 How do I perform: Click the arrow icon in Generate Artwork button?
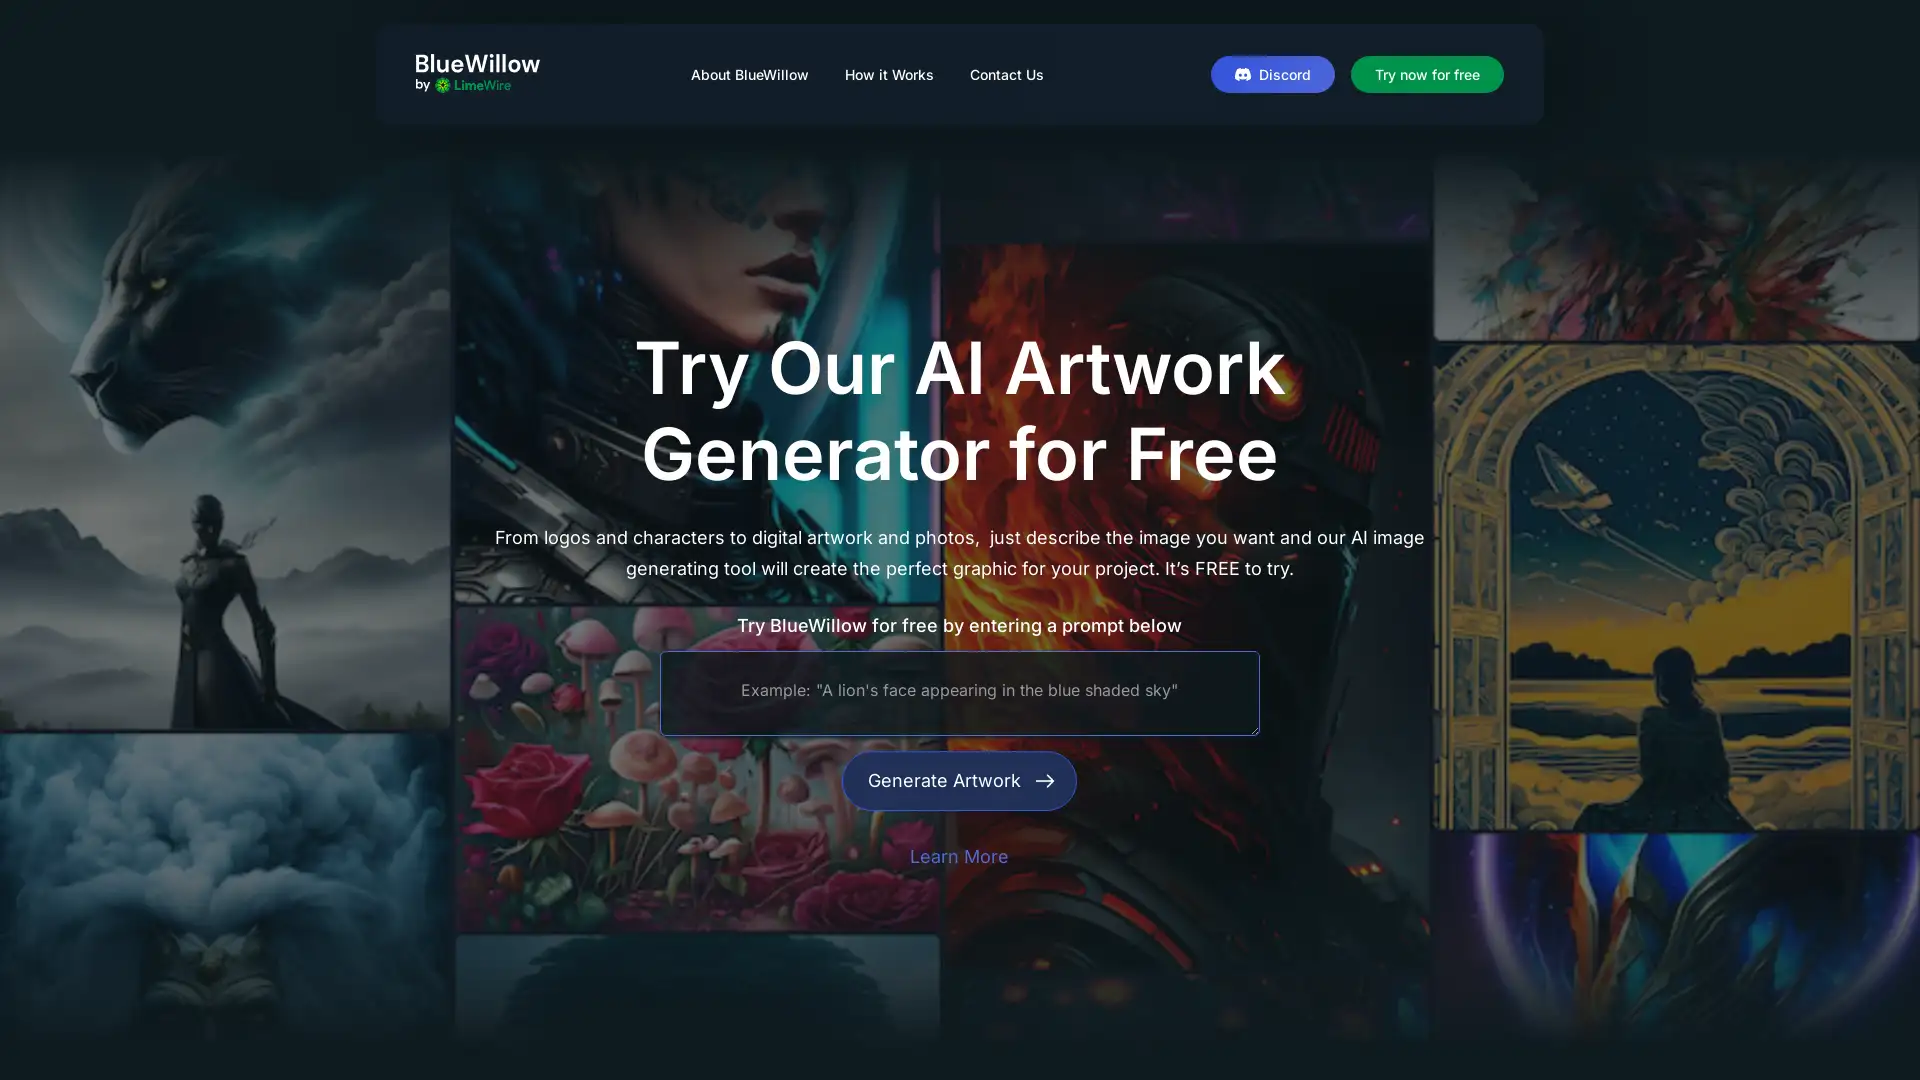(x=1044, y=781)
